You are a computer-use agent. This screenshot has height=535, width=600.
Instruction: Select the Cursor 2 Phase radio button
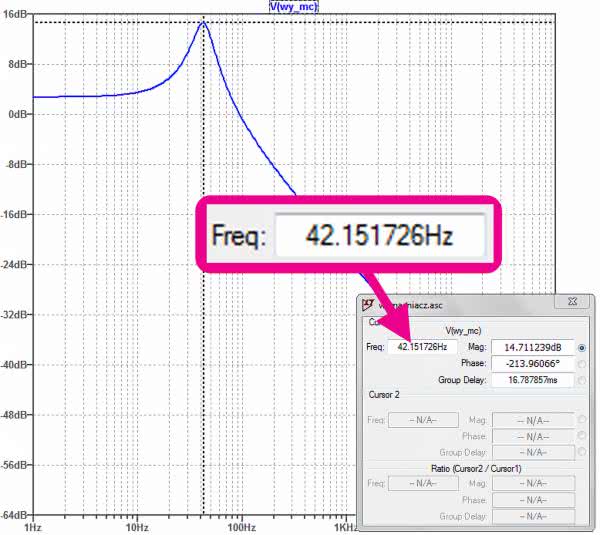582,436
